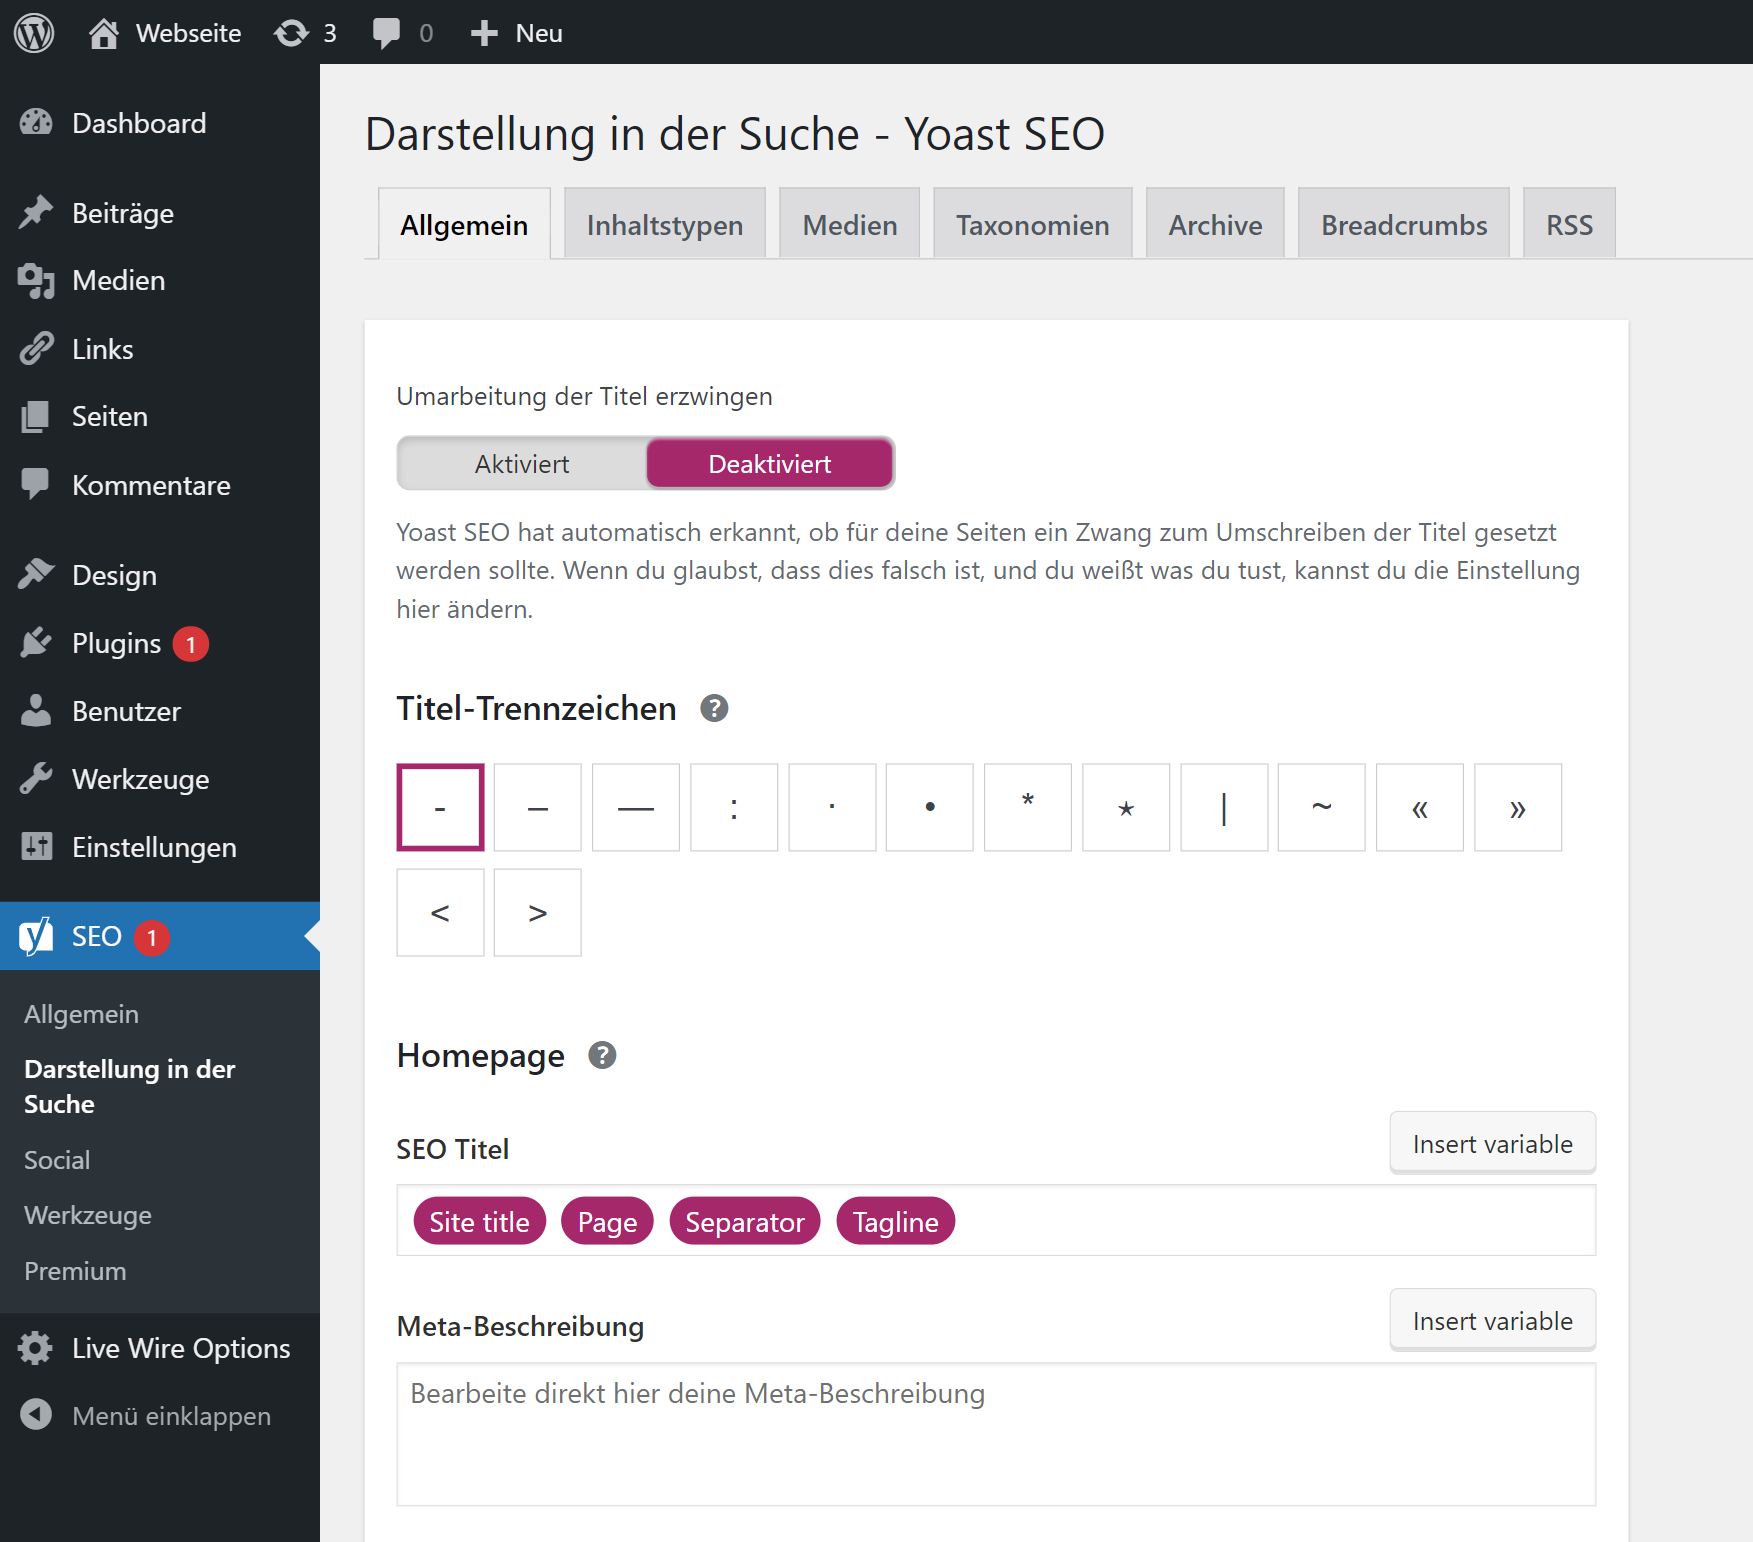Switch to the Breadcrumbs tab
The height and width of the screenshot is (1542, 1753).
[x=1403, y=225]
